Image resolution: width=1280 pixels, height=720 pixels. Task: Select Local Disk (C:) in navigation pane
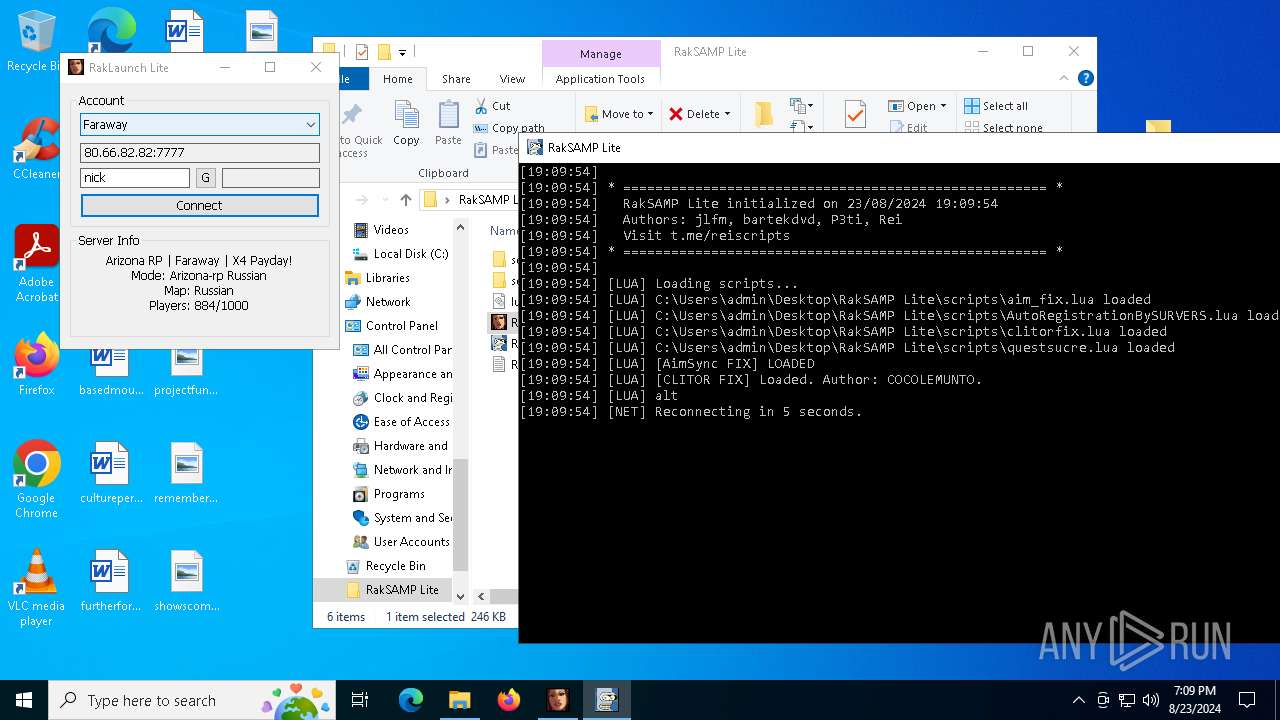(401, 254)
